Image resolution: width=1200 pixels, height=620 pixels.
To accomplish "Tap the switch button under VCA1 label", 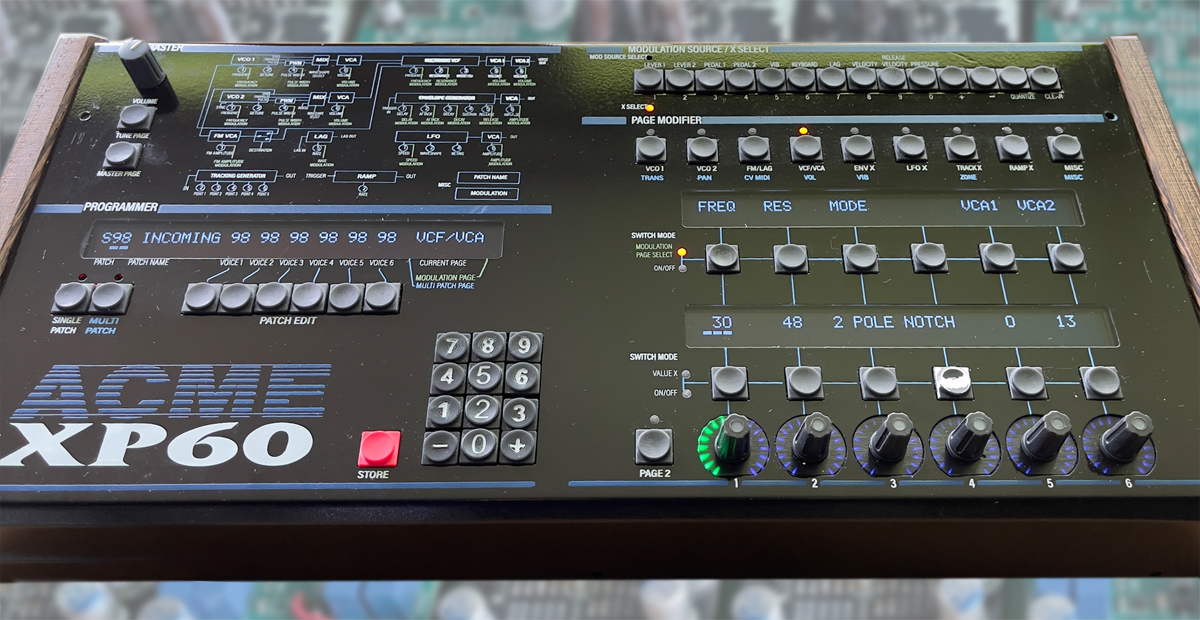I will 998,258.
